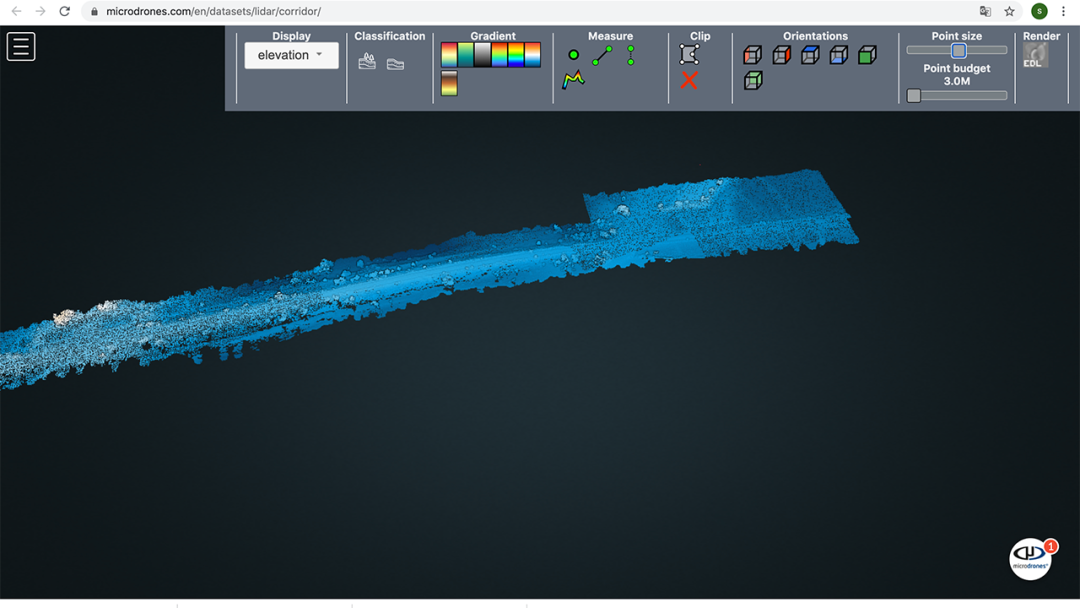Open the hamburger menu in top-left corner
Image resolution: width=1080 pixels, height=608 pixels.
[21, 47]
